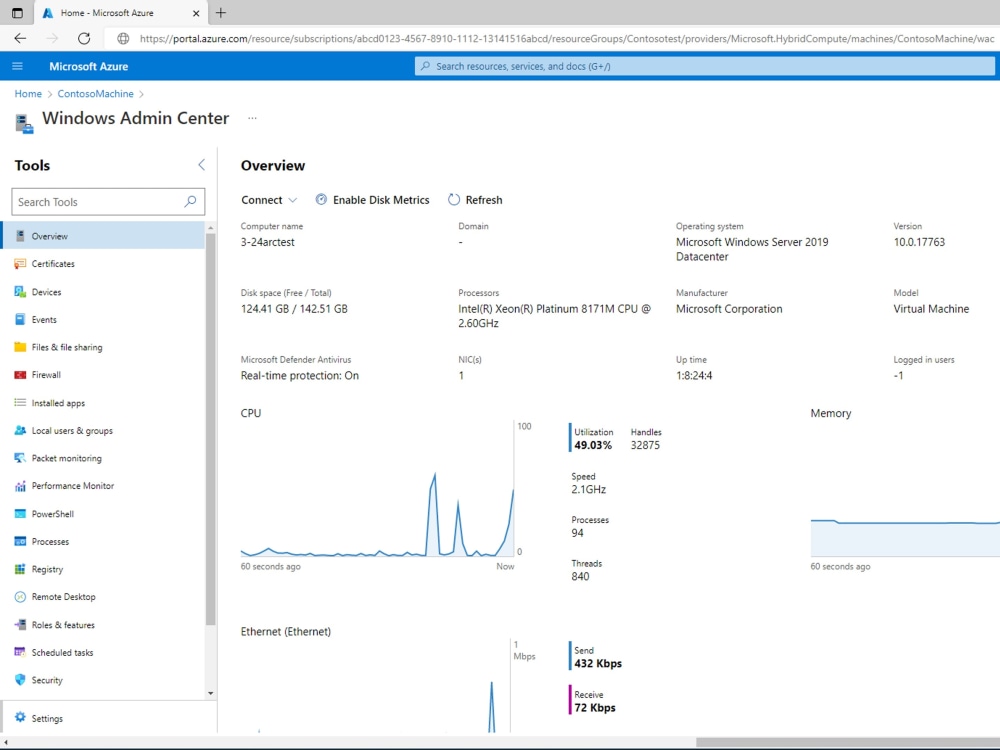Click the horizontal scrollbar at the bottom
The height and width of the screenshot is (750, 1000).
(847, 743)
